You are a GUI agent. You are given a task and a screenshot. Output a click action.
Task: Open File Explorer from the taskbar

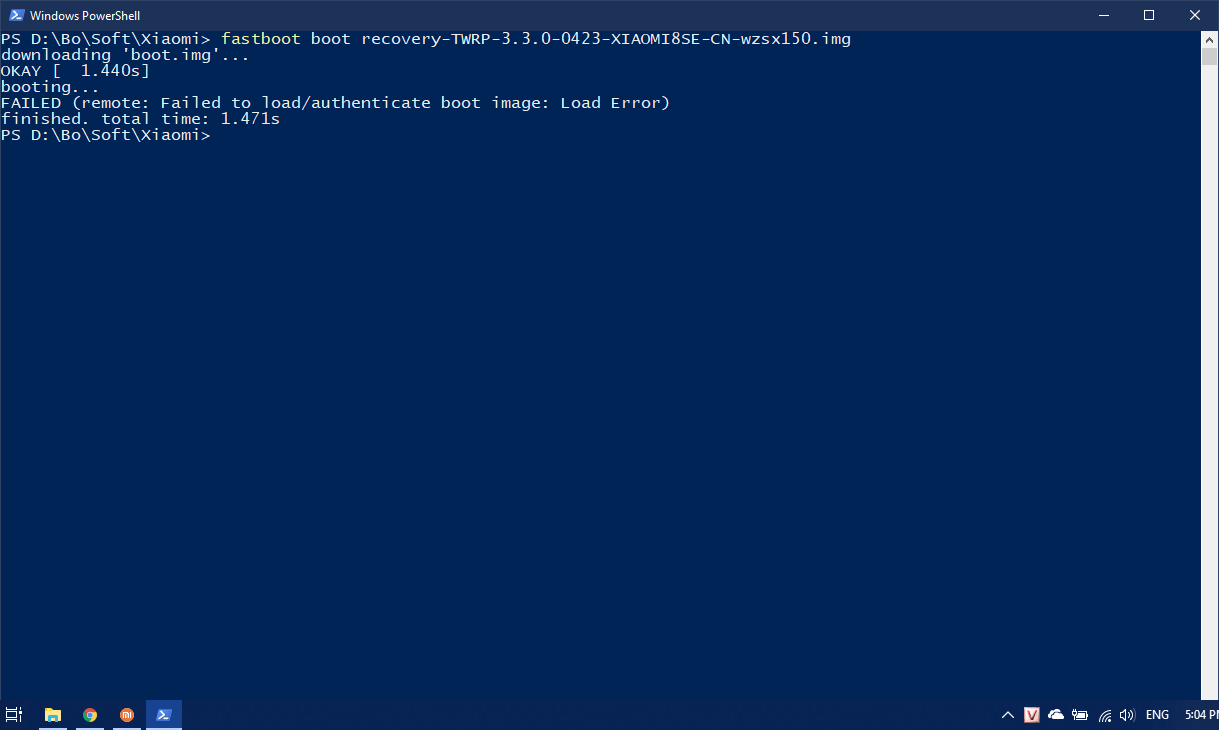click(53, 714)
